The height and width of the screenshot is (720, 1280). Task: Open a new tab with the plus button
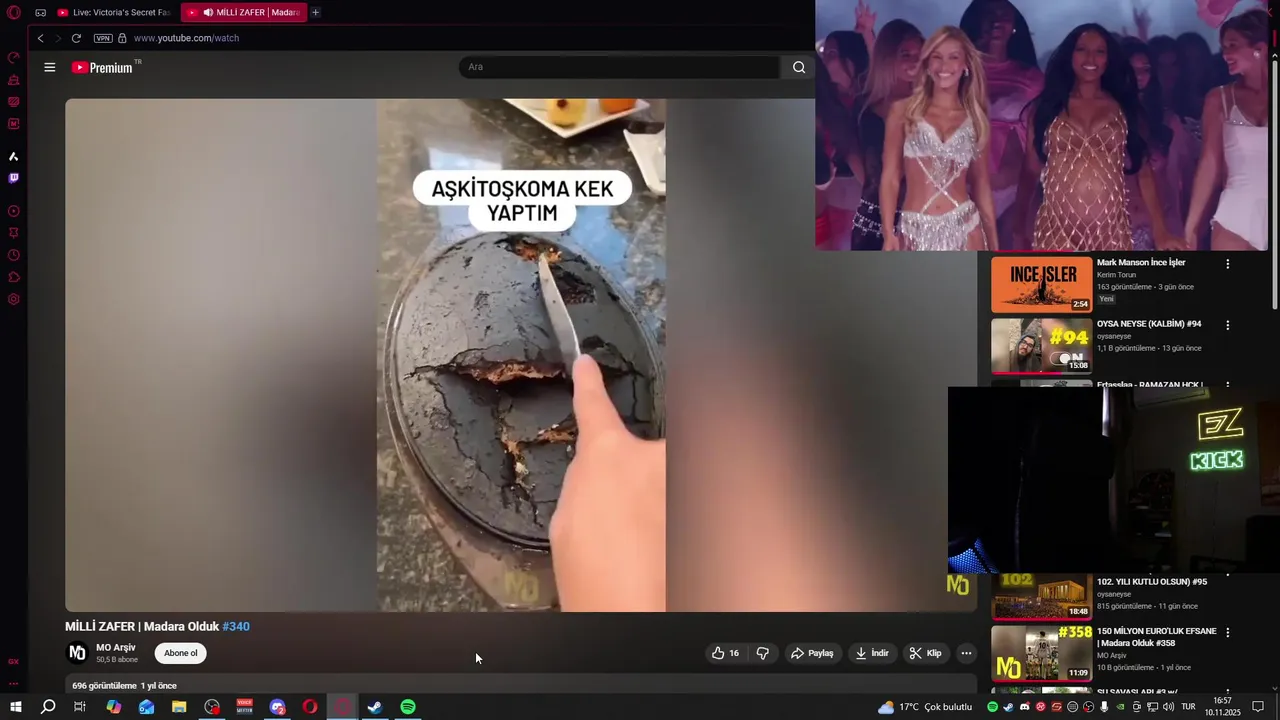point(315,12)
